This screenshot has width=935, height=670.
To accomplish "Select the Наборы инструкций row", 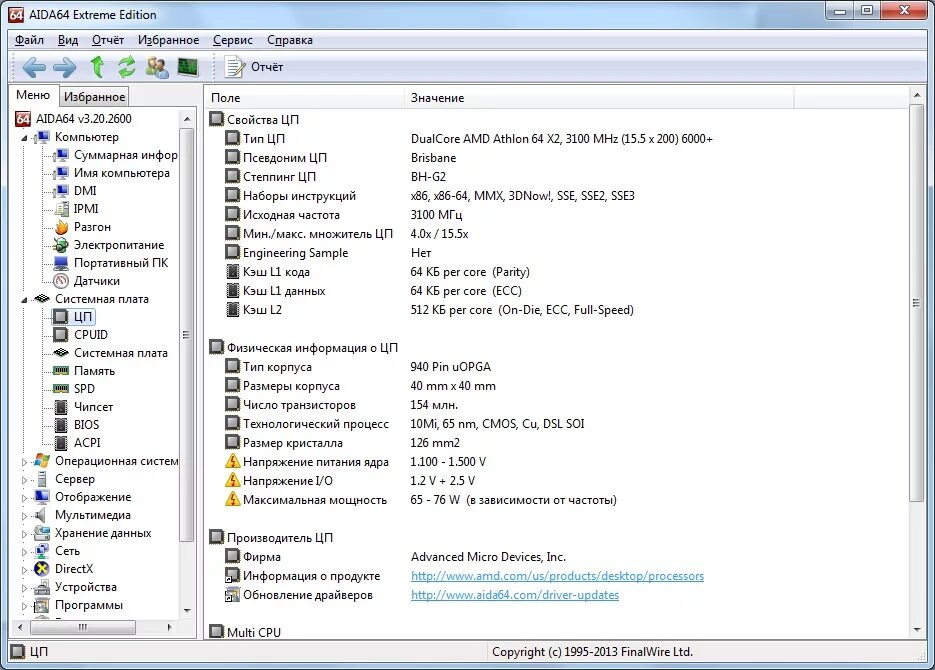I will pos(430,196).
